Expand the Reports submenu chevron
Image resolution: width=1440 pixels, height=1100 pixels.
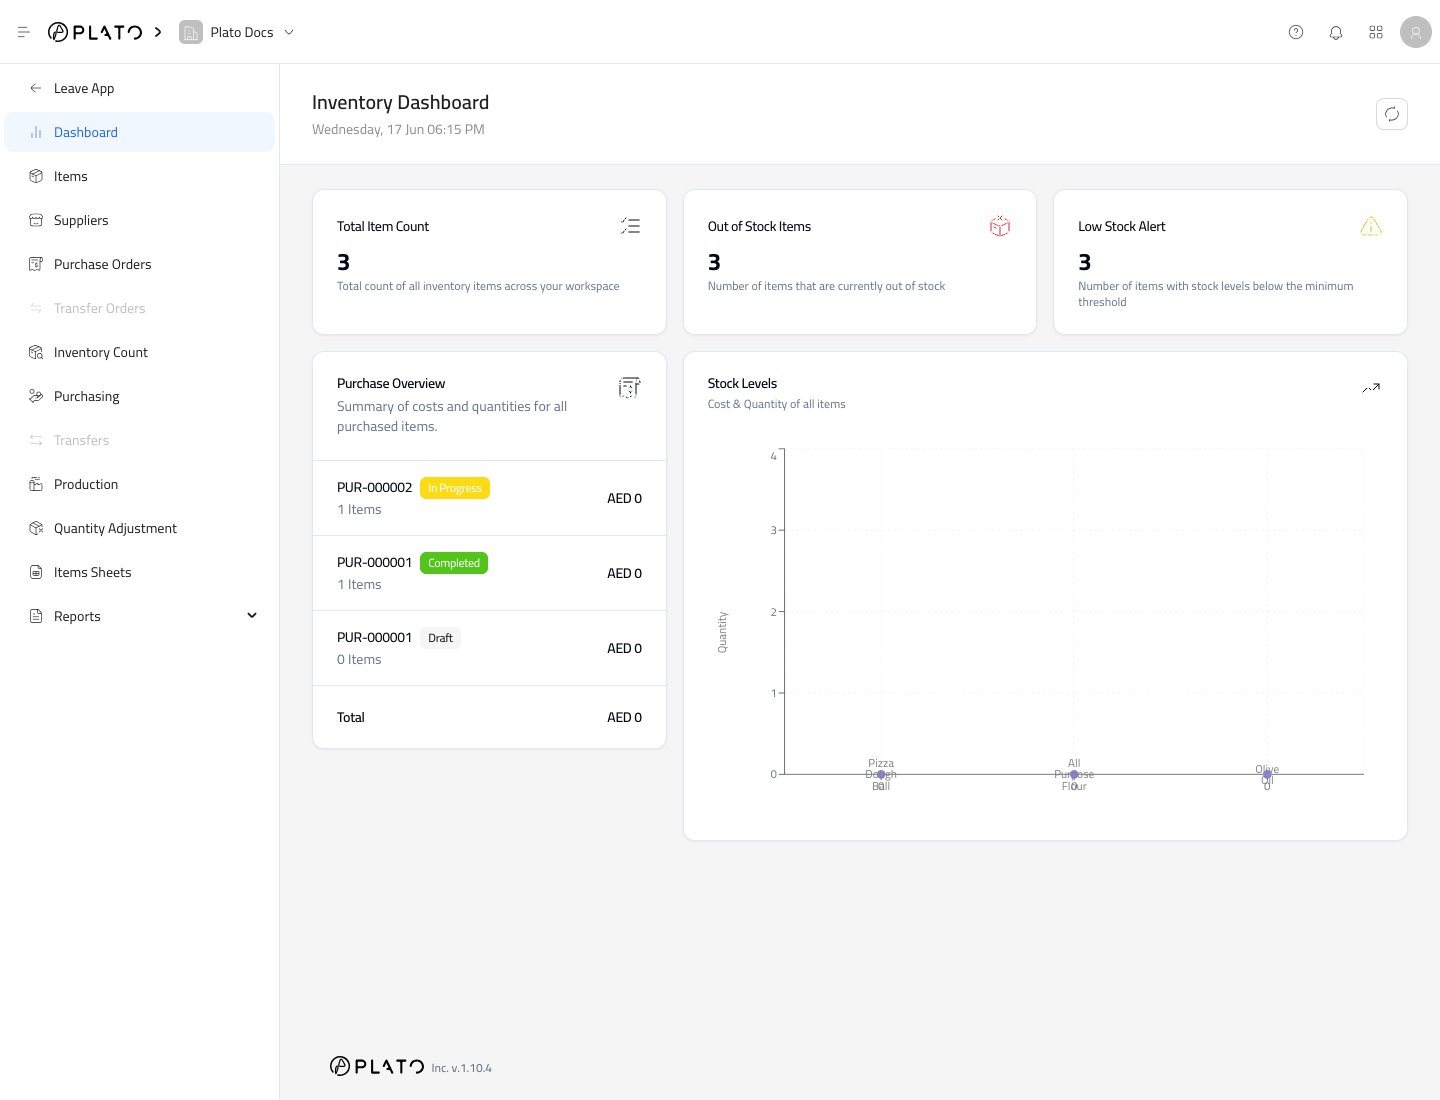252,616
